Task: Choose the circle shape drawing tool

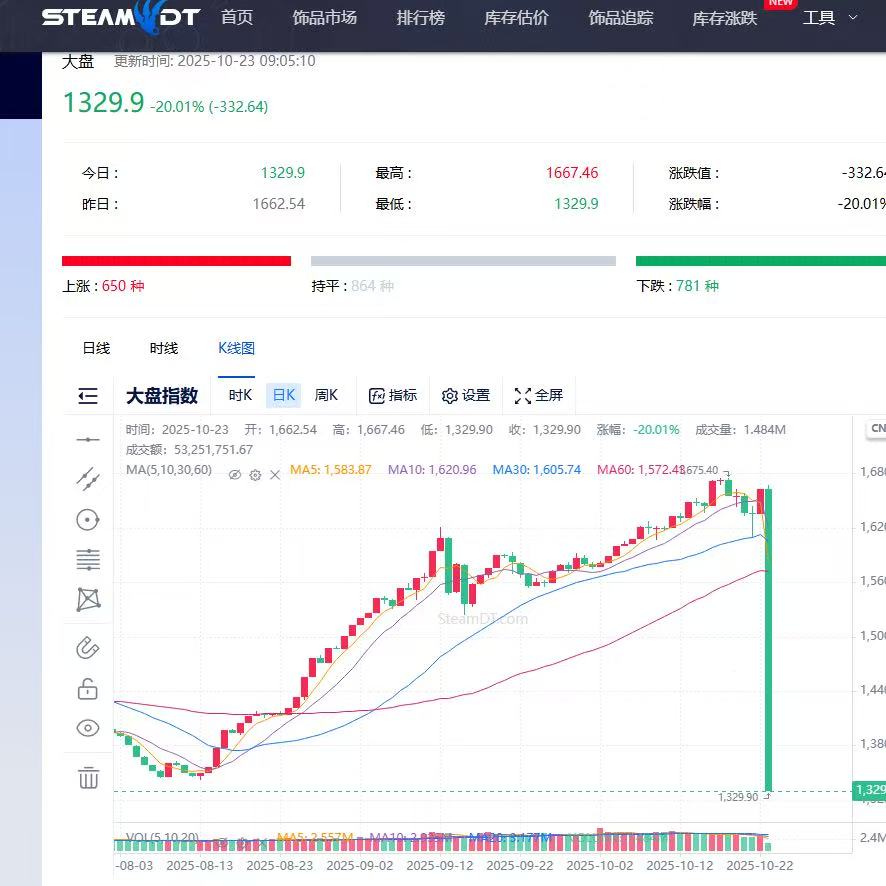Action: click(88, 520)
